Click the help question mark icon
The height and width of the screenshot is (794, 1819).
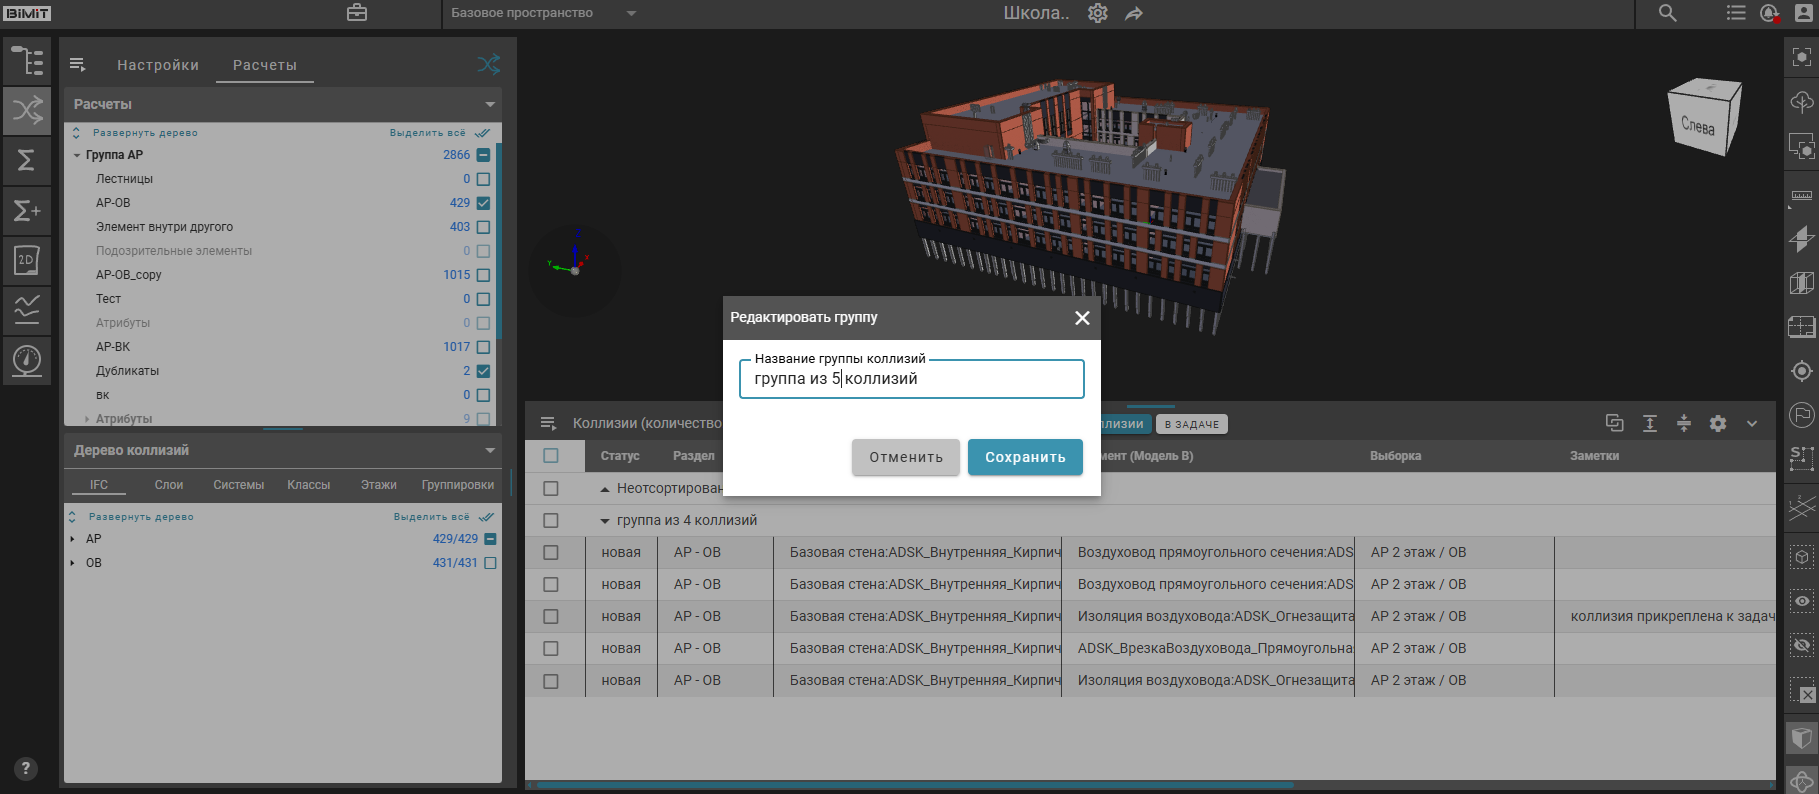tap(26, 768)
